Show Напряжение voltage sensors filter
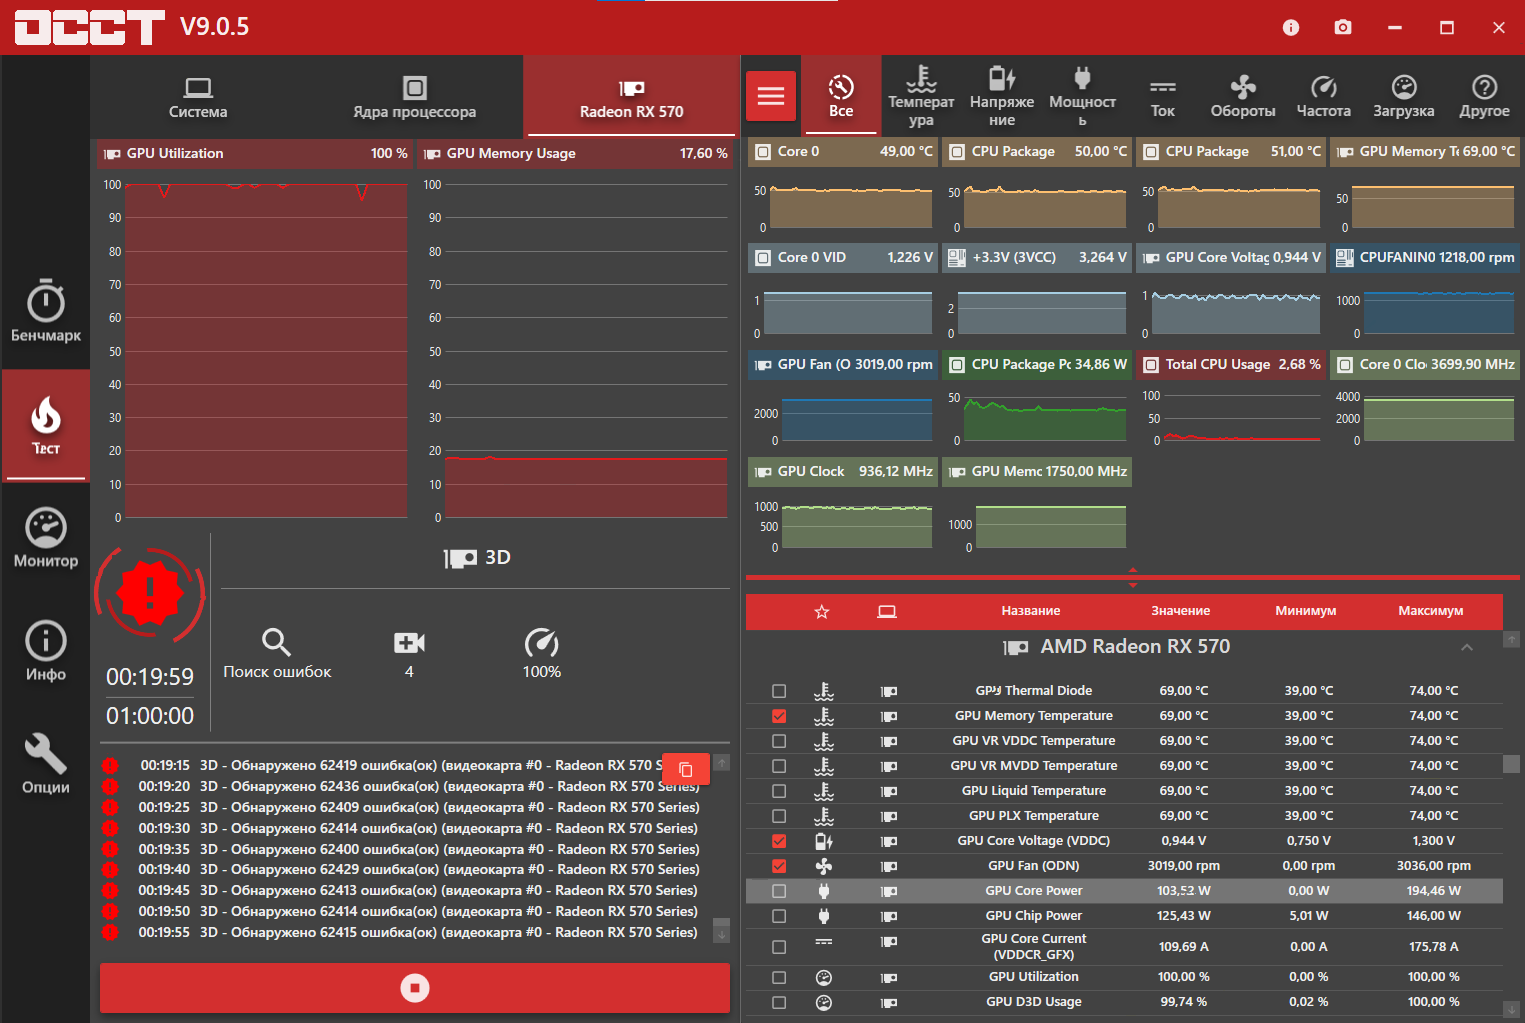Screen dimensions: 1525x1023 point(1002,96)
